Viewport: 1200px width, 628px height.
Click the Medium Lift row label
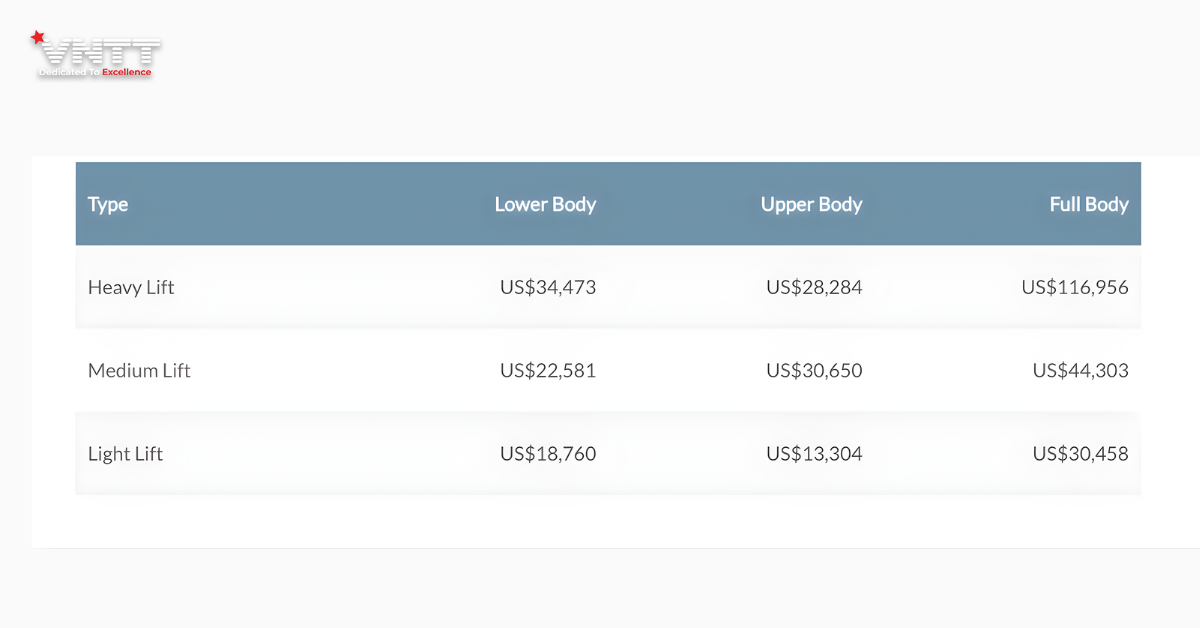(x=139, y=370)
